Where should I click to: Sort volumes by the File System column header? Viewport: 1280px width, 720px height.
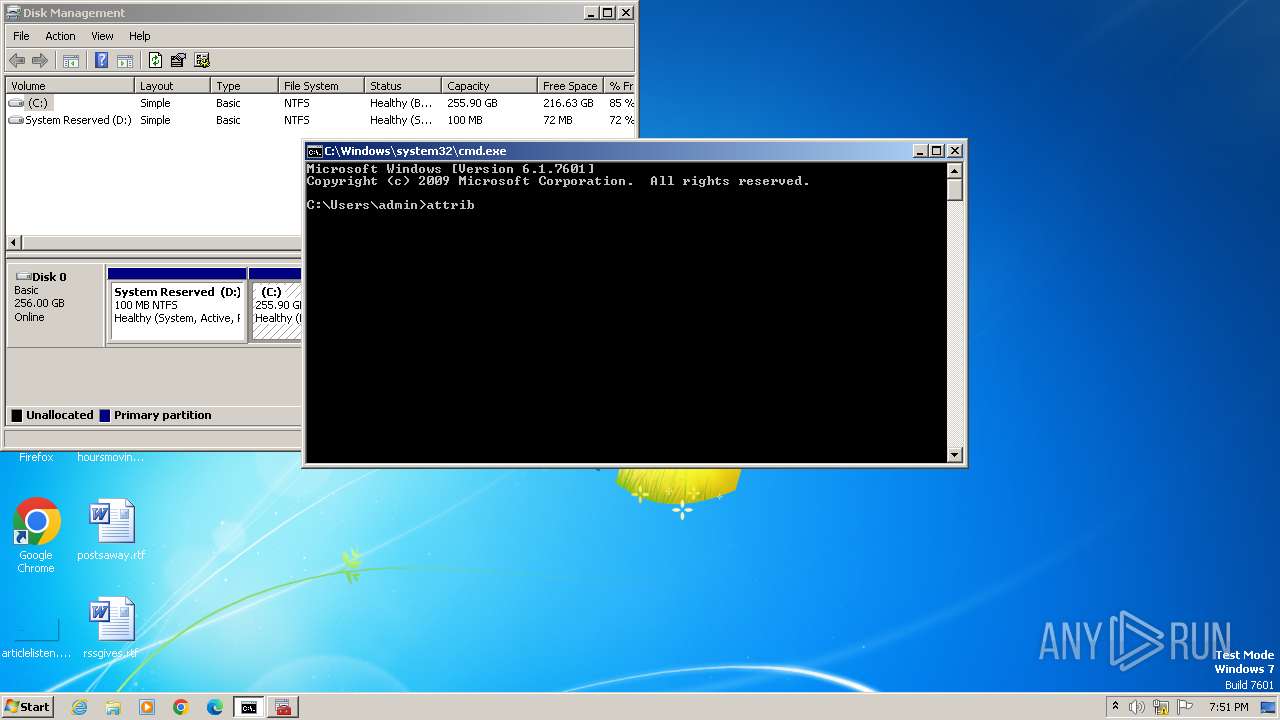[320, 86]
